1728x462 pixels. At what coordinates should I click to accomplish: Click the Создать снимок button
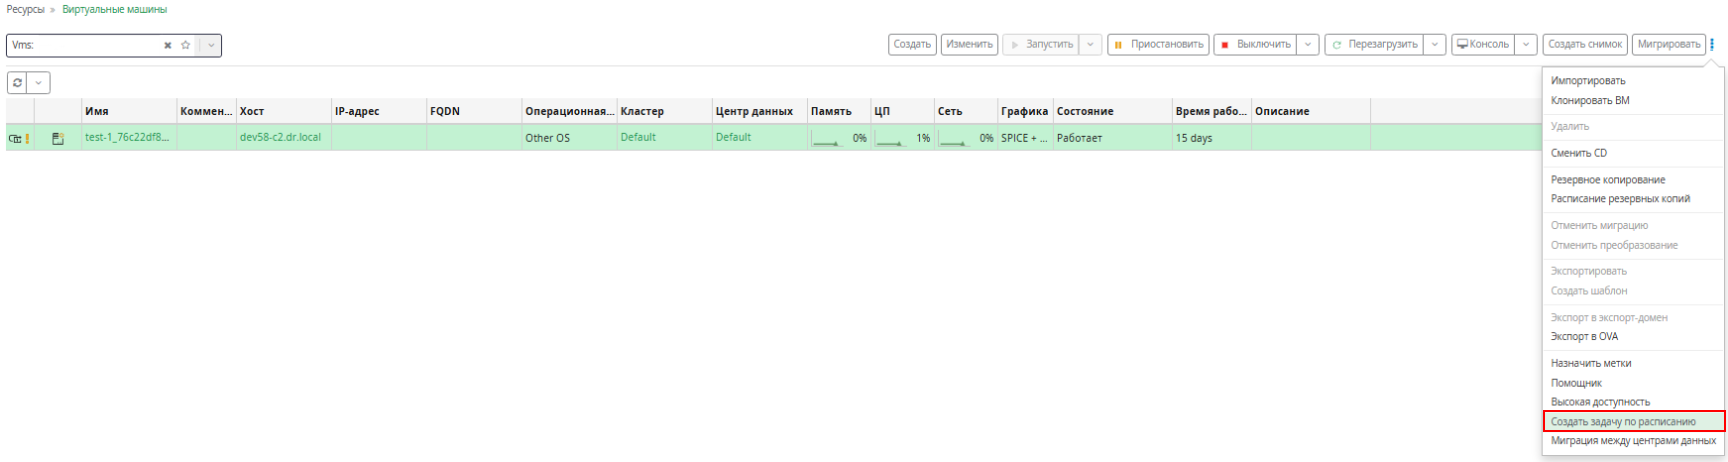click(1585, 44)
